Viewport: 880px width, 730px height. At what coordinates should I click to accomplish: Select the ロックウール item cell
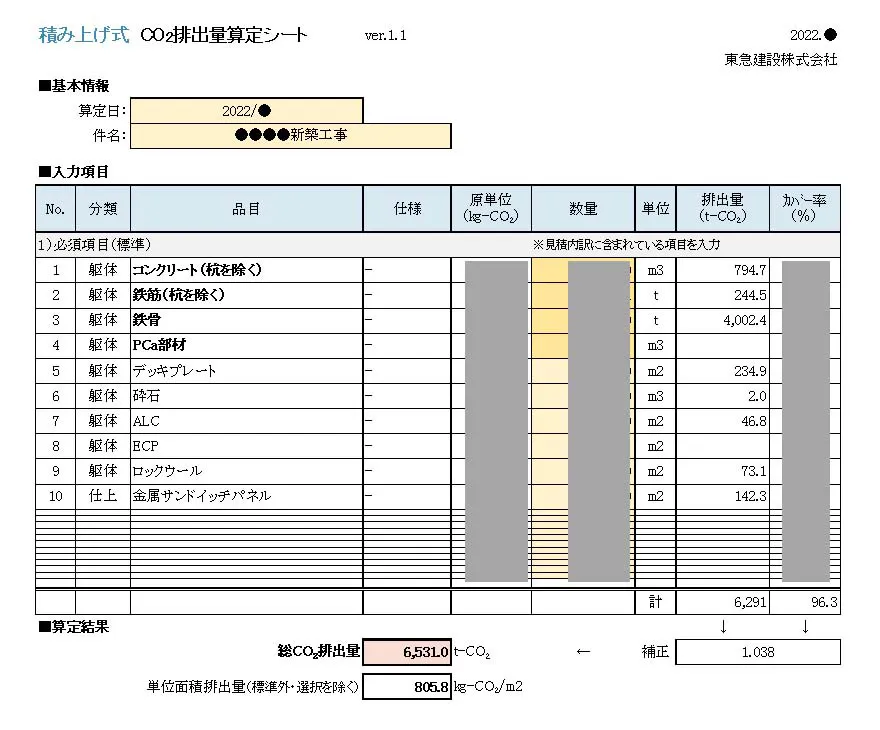click(x=246, y=471)
